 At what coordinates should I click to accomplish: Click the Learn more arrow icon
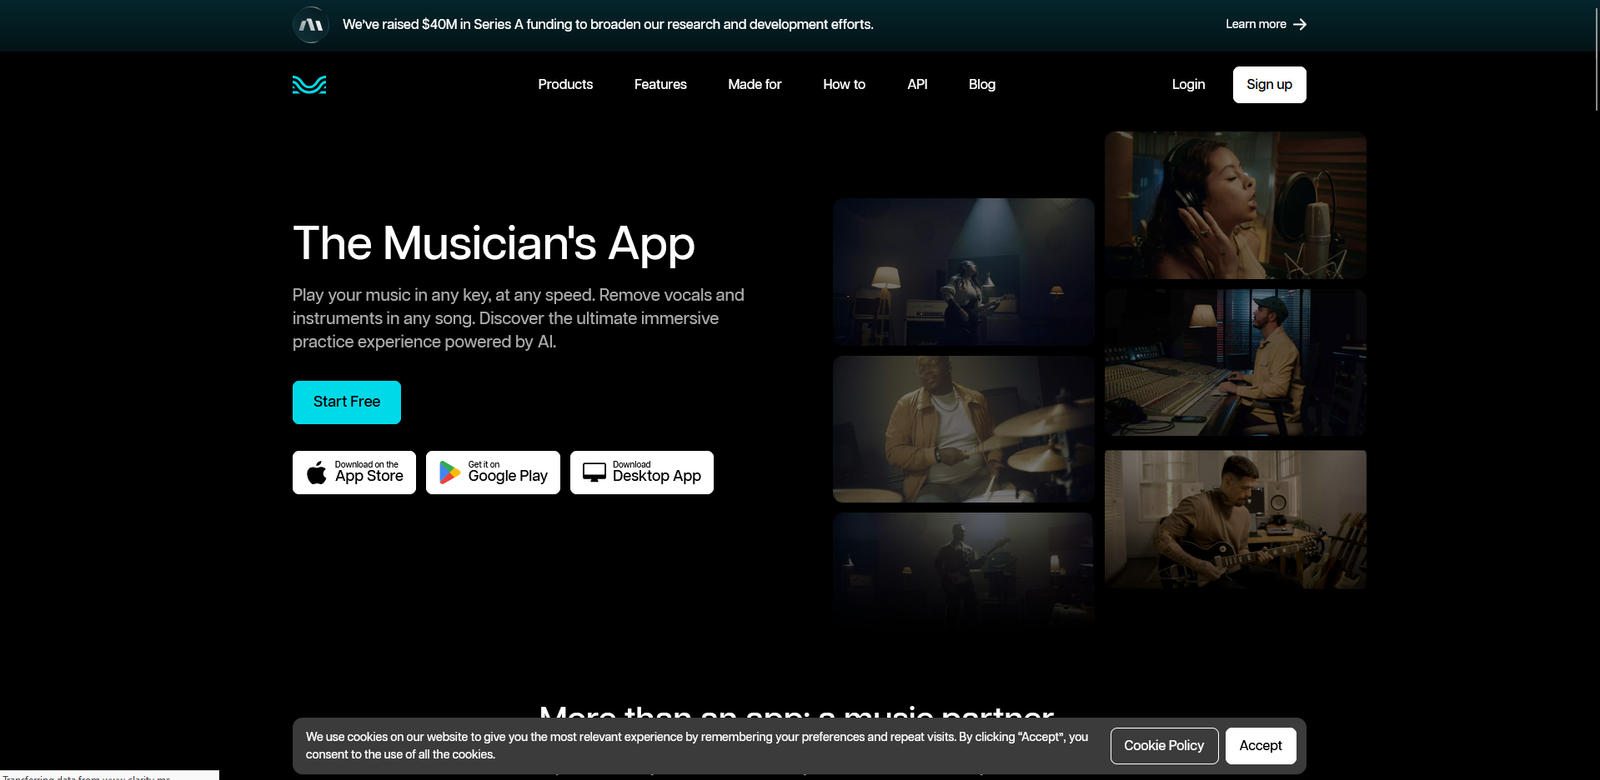(x=1299, y=24)
